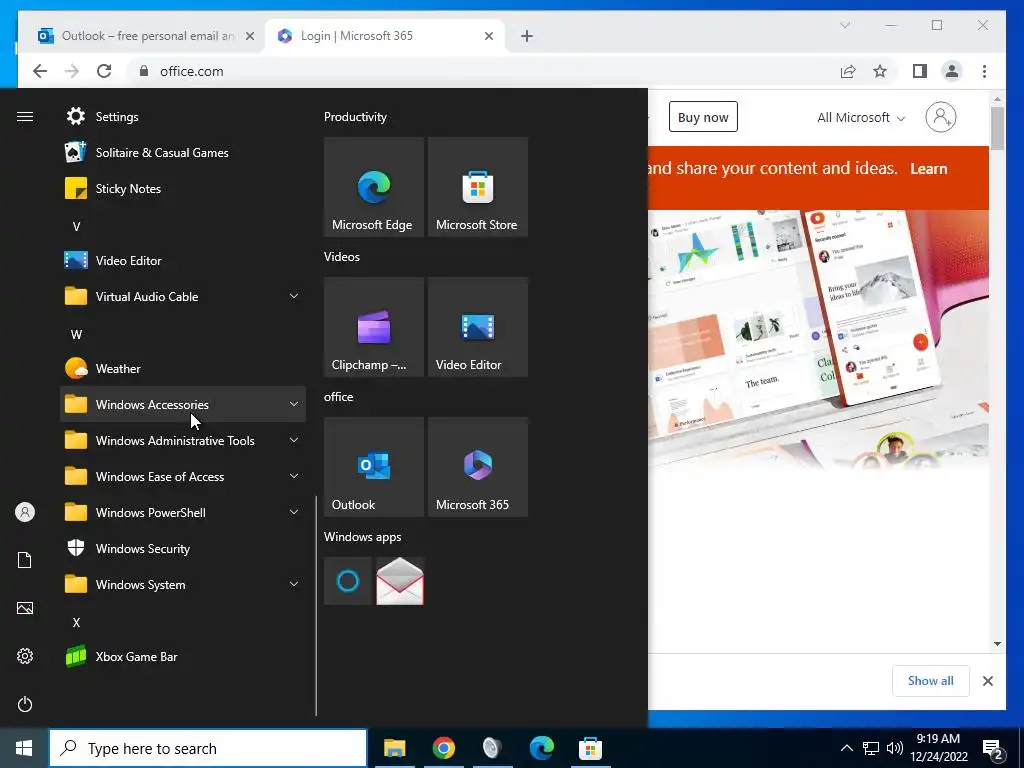Click the office.com address bar

[481, 71]
